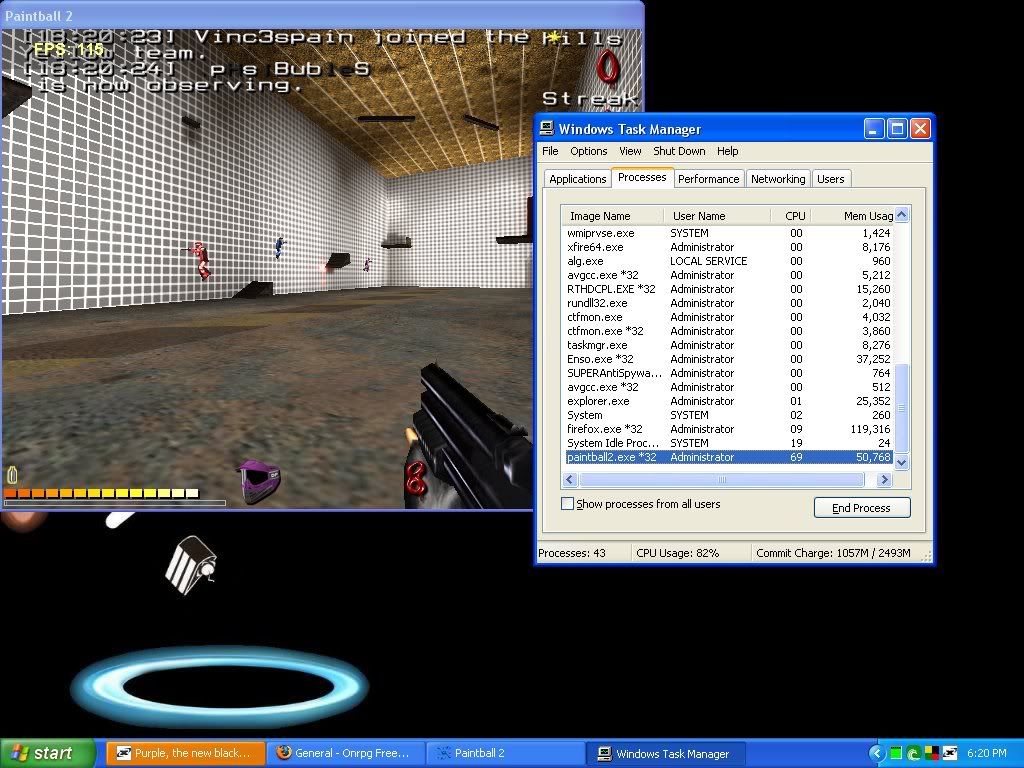Click the Xfire icon in system tray
This screenshot has height=768, width=1024.
tap(948, 753)
